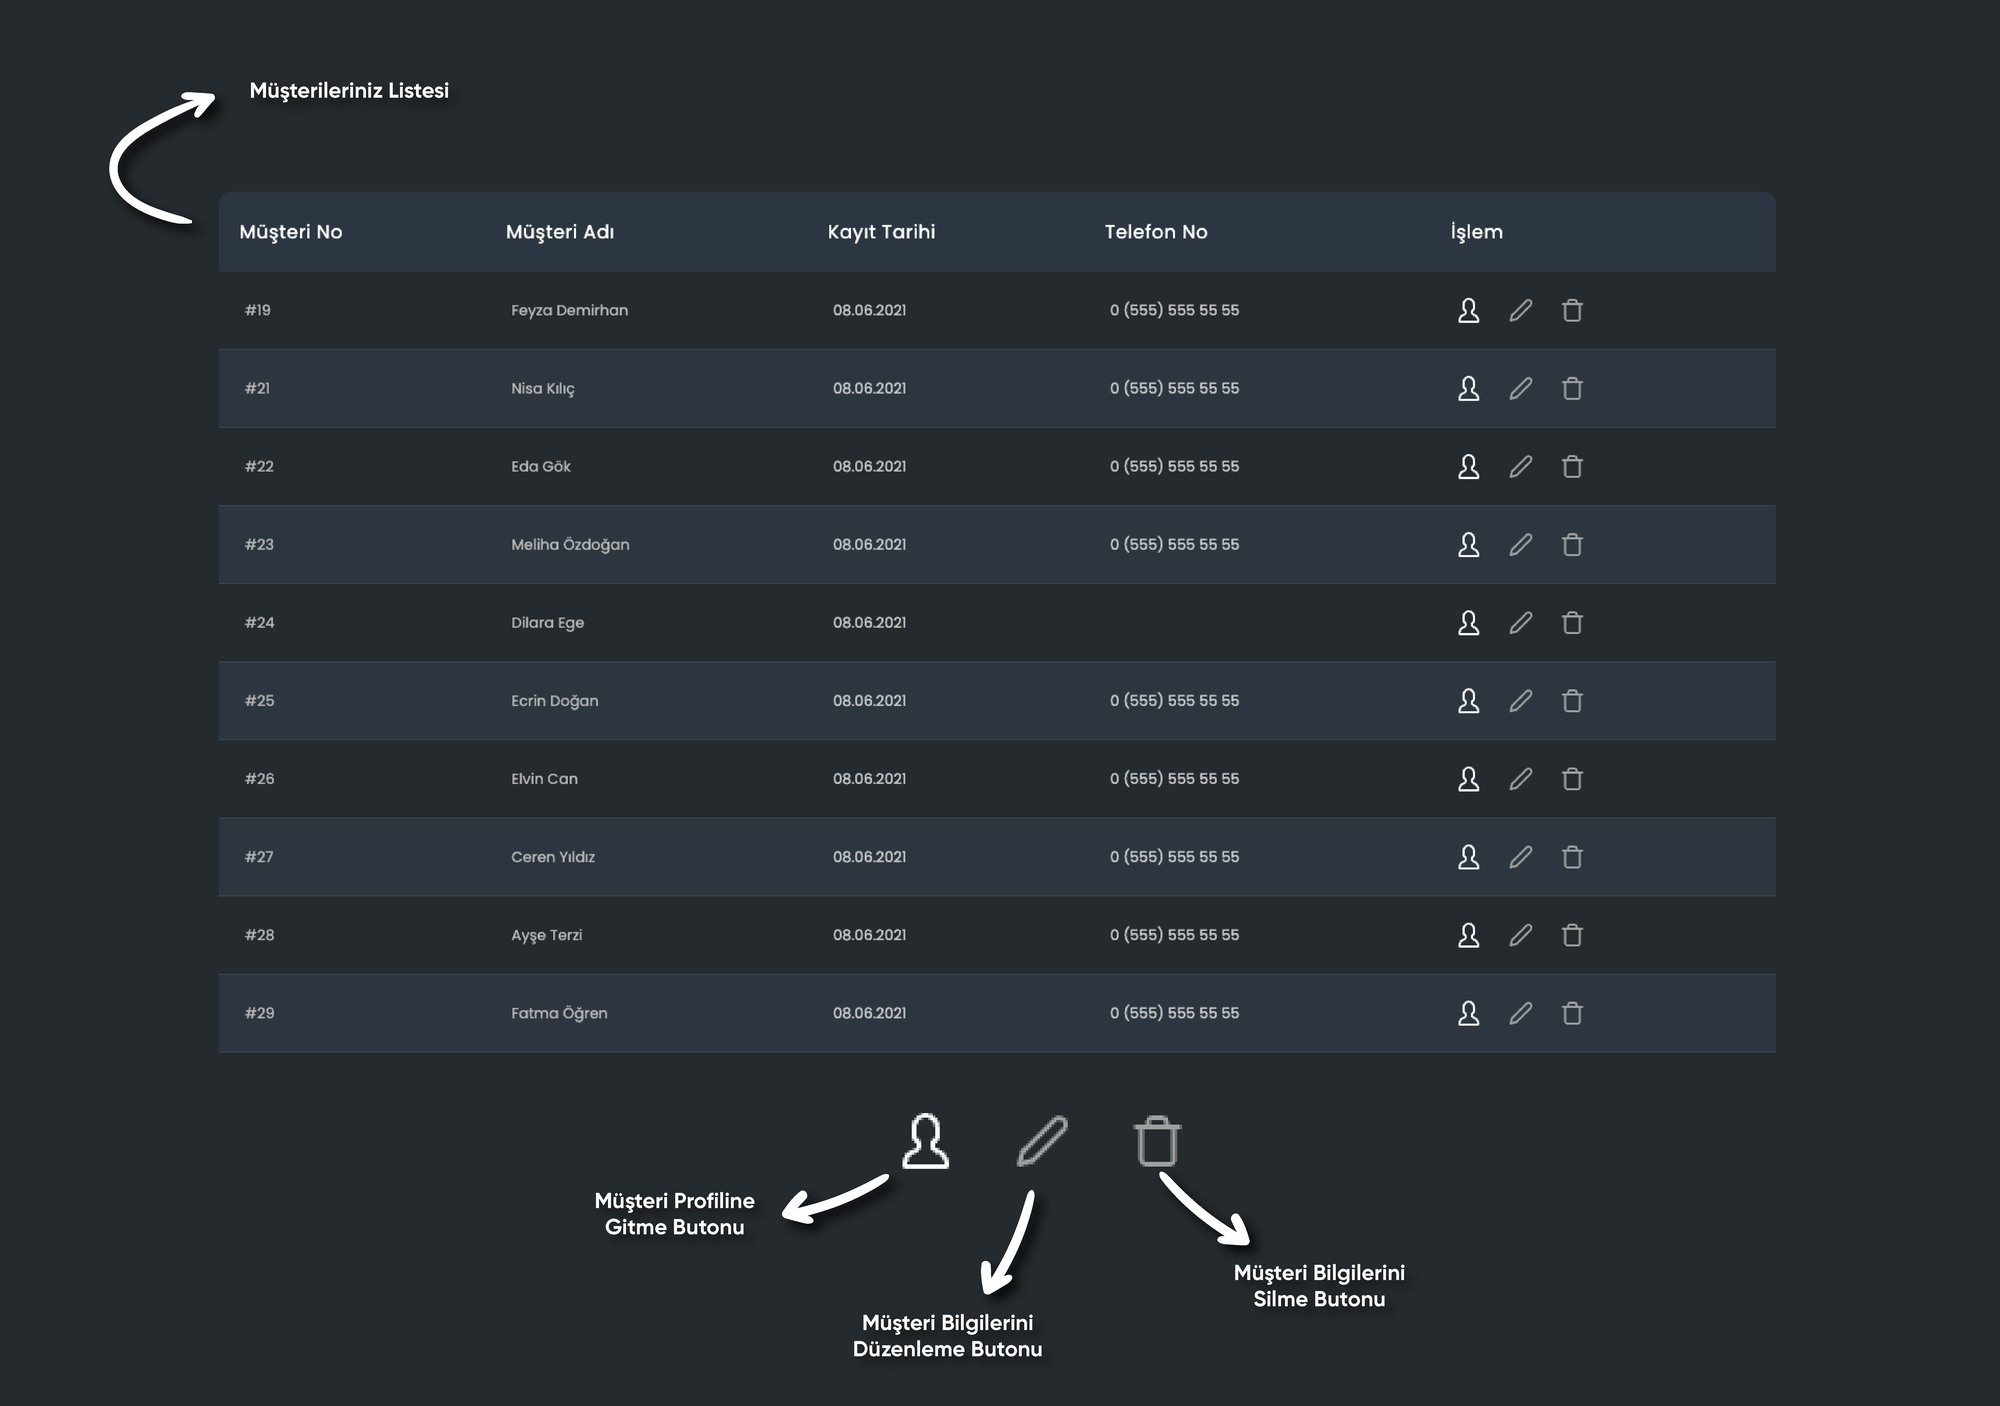Click the phone number in Fatma Öğren's row
Screen dimensions: 2000x1406
coord(1174,1012)
